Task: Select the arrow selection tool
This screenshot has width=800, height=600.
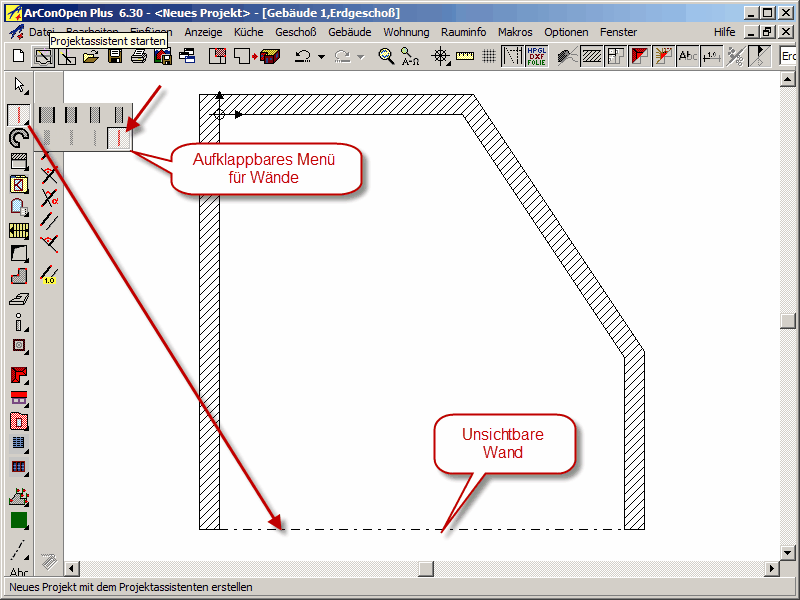Action: point(19,85)
